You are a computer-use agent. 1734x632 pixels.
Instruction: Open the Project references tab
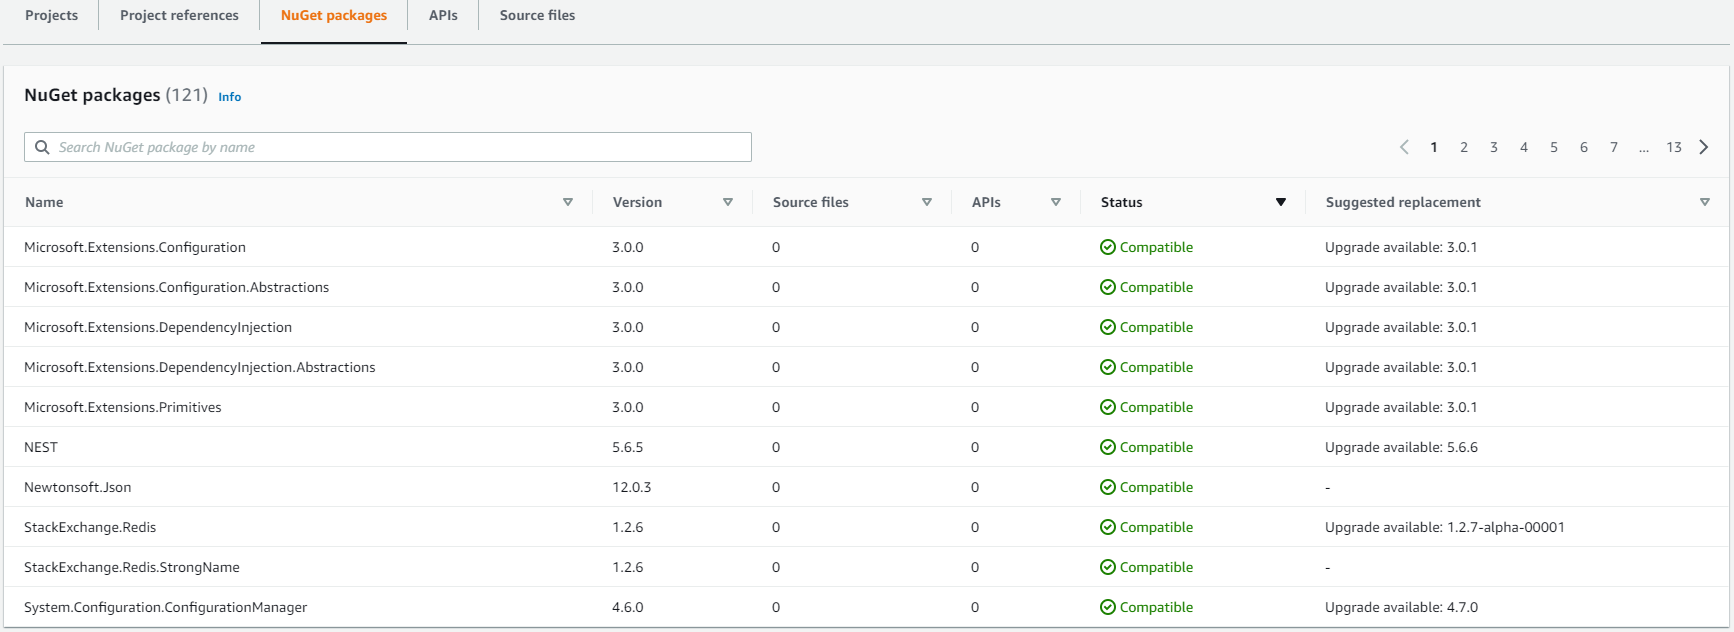(179, 15)
